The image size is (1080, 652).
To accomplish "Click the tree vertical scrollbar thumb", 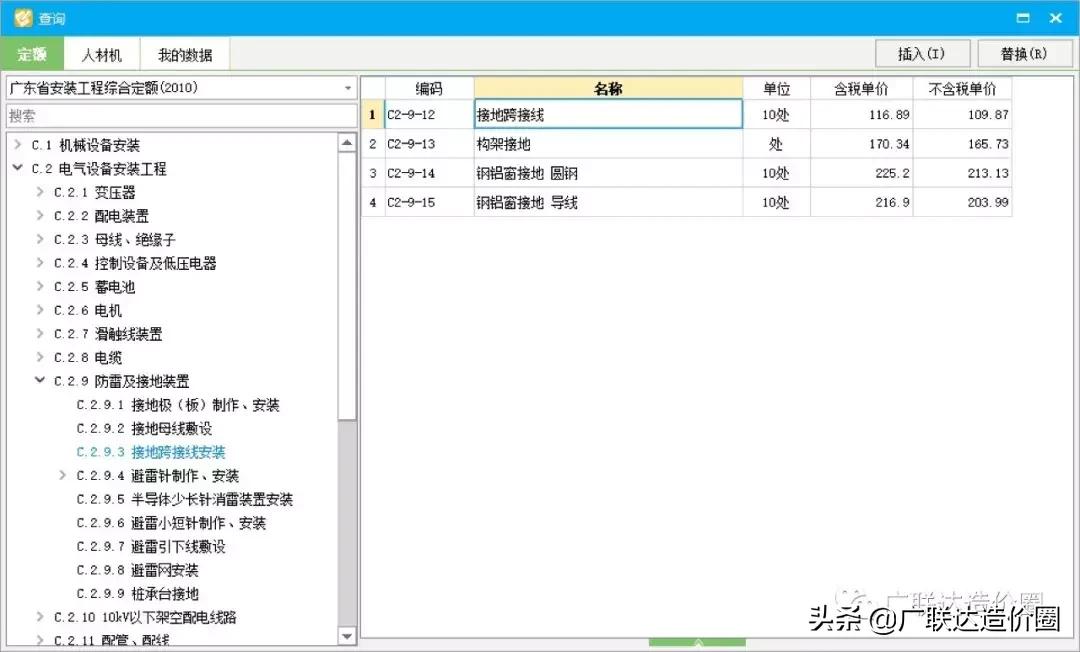I will [x=347, y=286].
